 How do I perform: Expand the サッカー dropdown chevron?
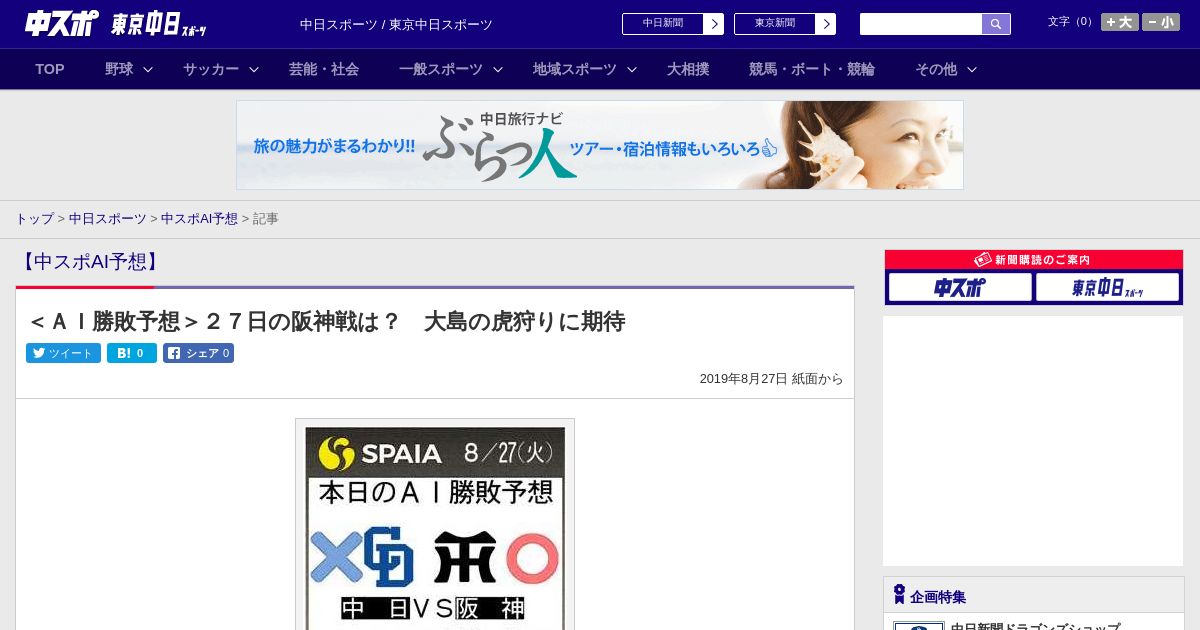coord(254,69)
